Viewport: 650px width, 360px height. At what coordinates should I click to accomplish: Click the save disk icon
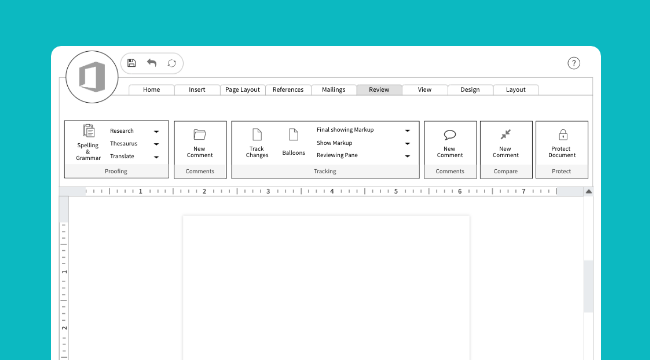point(131,63)
